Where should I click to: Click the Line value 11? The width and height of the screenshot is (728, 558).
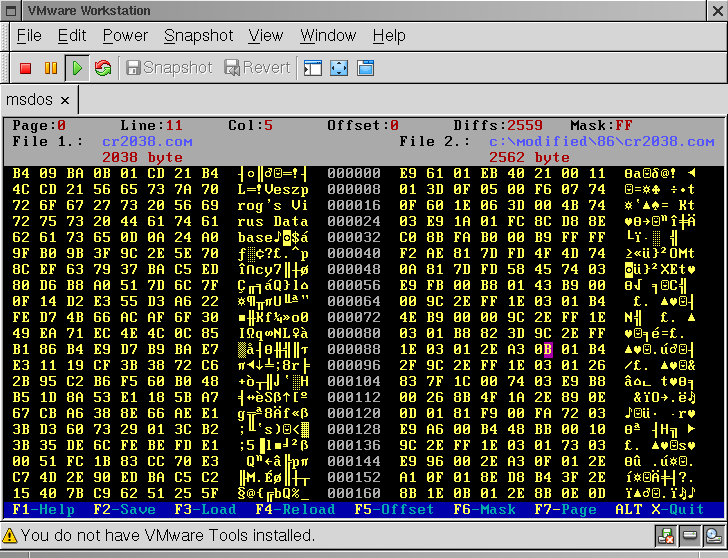[x=174, y=126]
